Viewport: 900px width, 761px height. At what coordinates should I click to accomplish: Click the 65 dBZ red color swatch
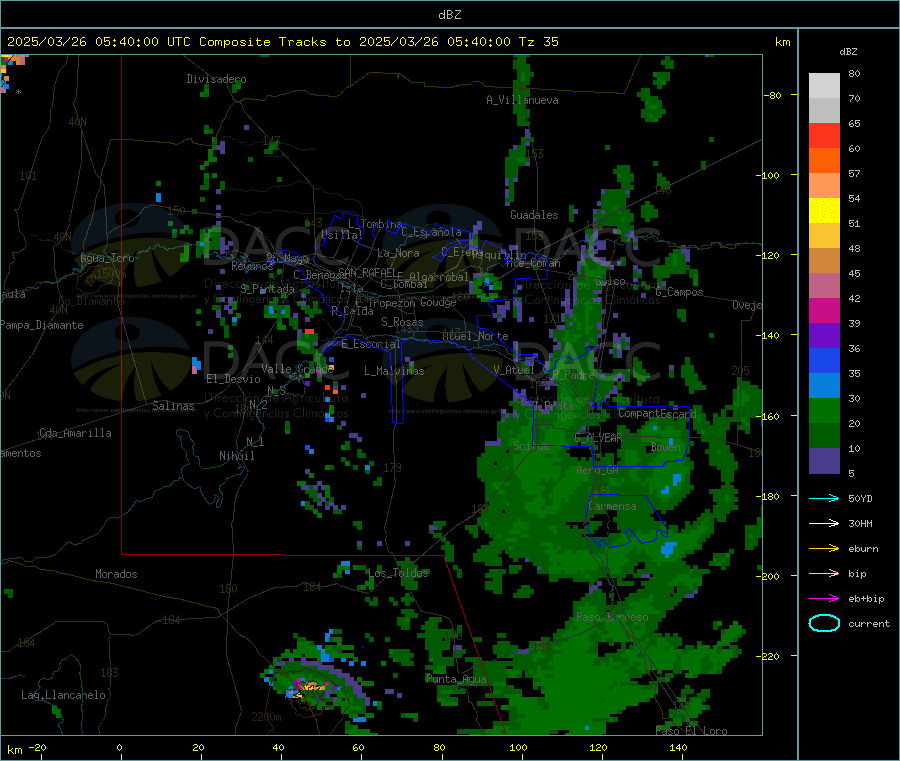(824, 135)
